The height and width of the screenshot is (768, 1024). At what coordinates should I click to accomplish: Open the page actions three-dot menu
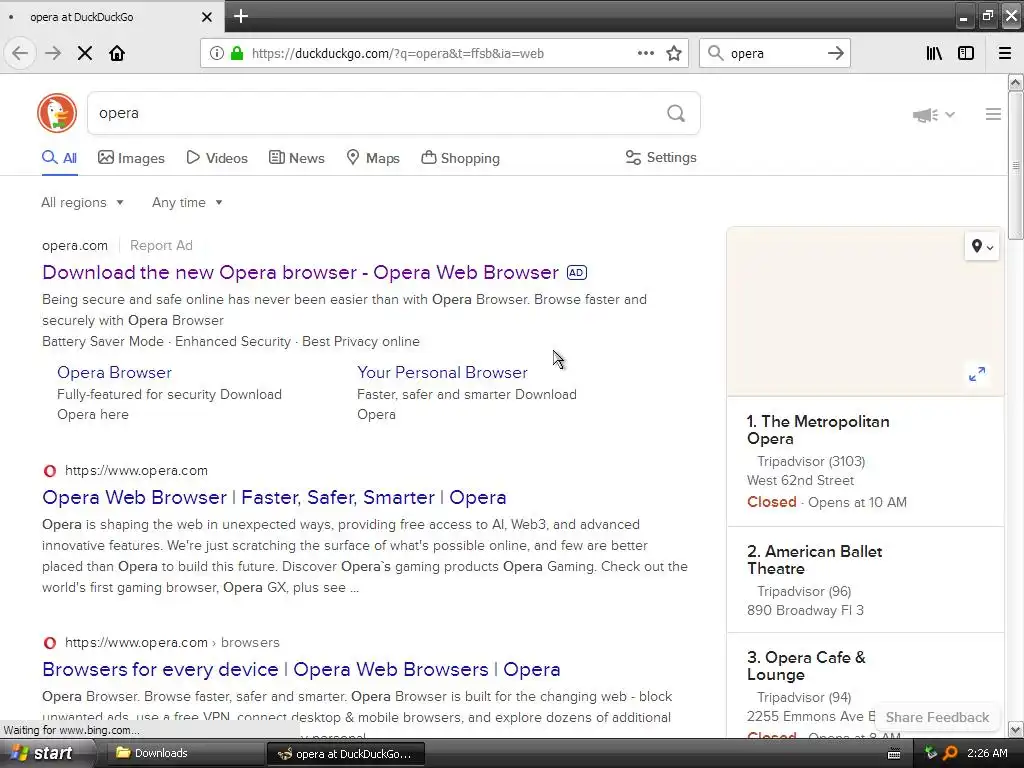(645, 53)
